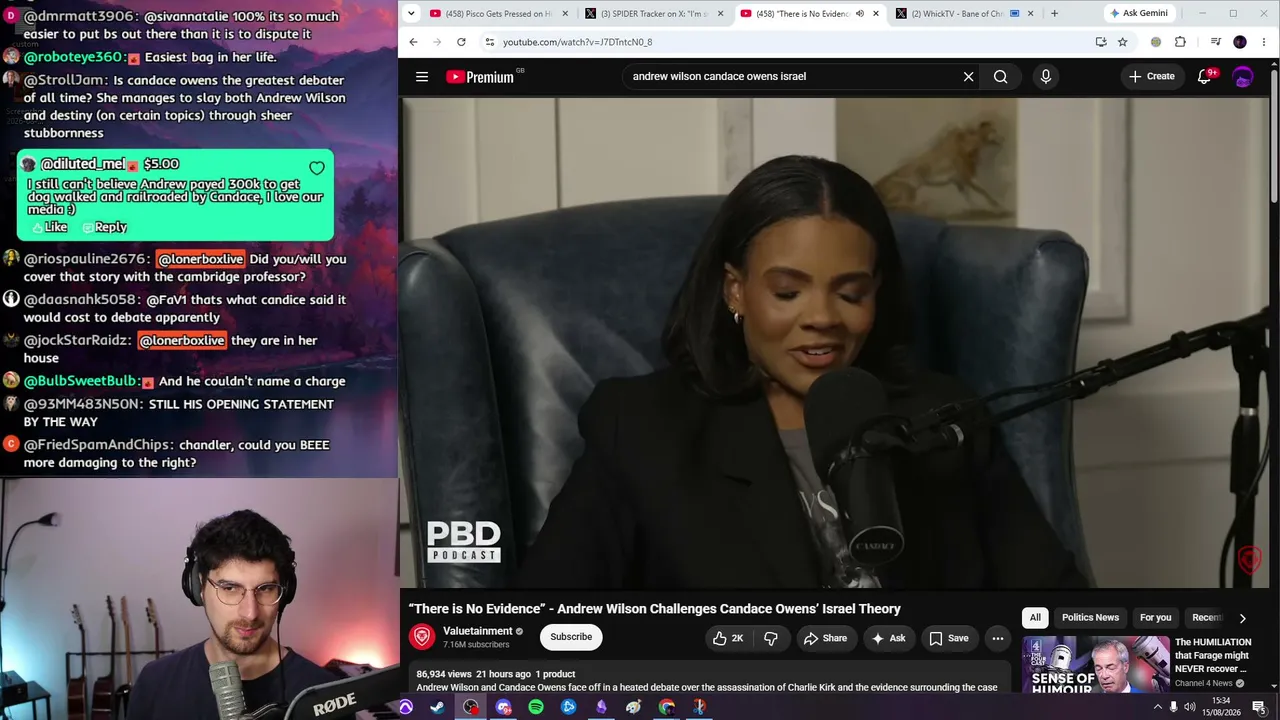The width and height of the screenshot is (1280, 720).
Task: Open more actions for the video
Action: [997, 638]
